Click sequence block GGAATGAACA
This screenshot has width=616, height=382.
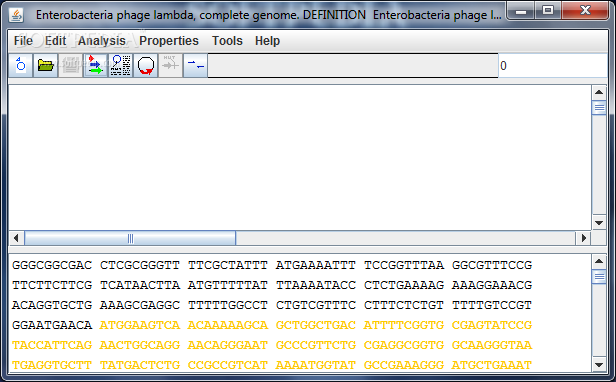(x=52, y=325)
